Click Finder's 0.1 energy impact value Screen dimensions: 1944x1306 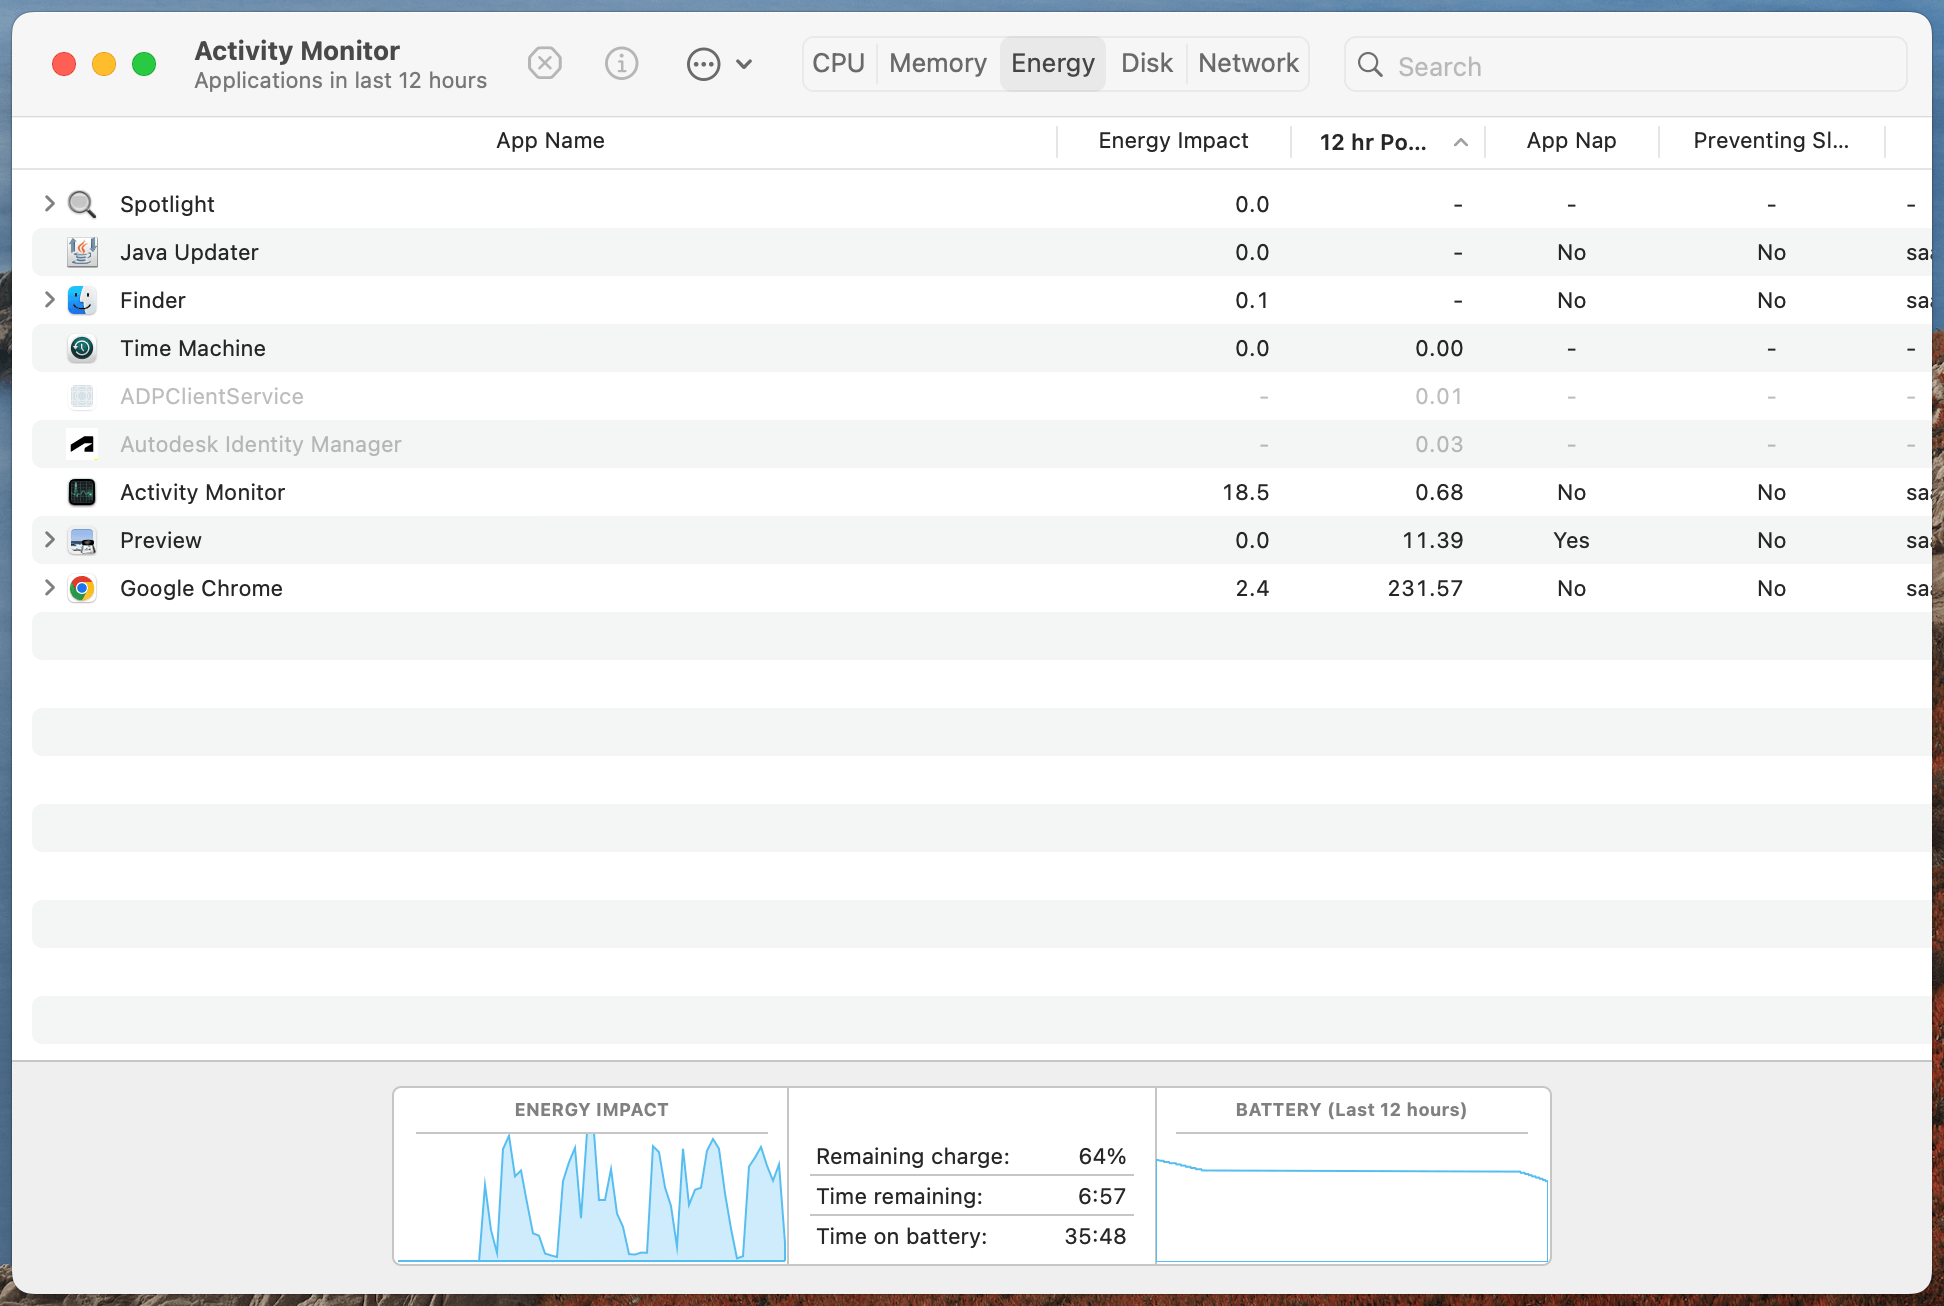click(1252, 300)
